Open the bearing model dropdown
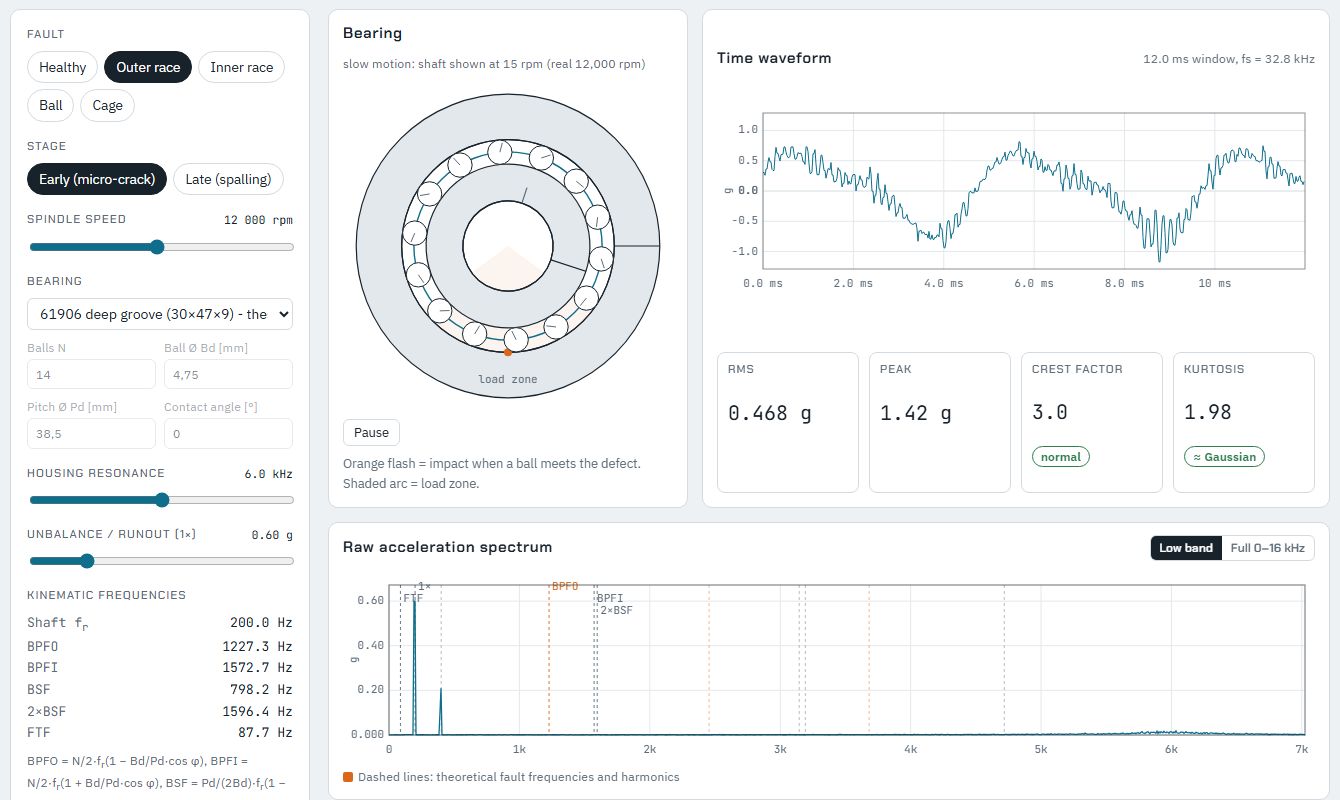Viewport: 1340px width, 800px height. point(160,314)
